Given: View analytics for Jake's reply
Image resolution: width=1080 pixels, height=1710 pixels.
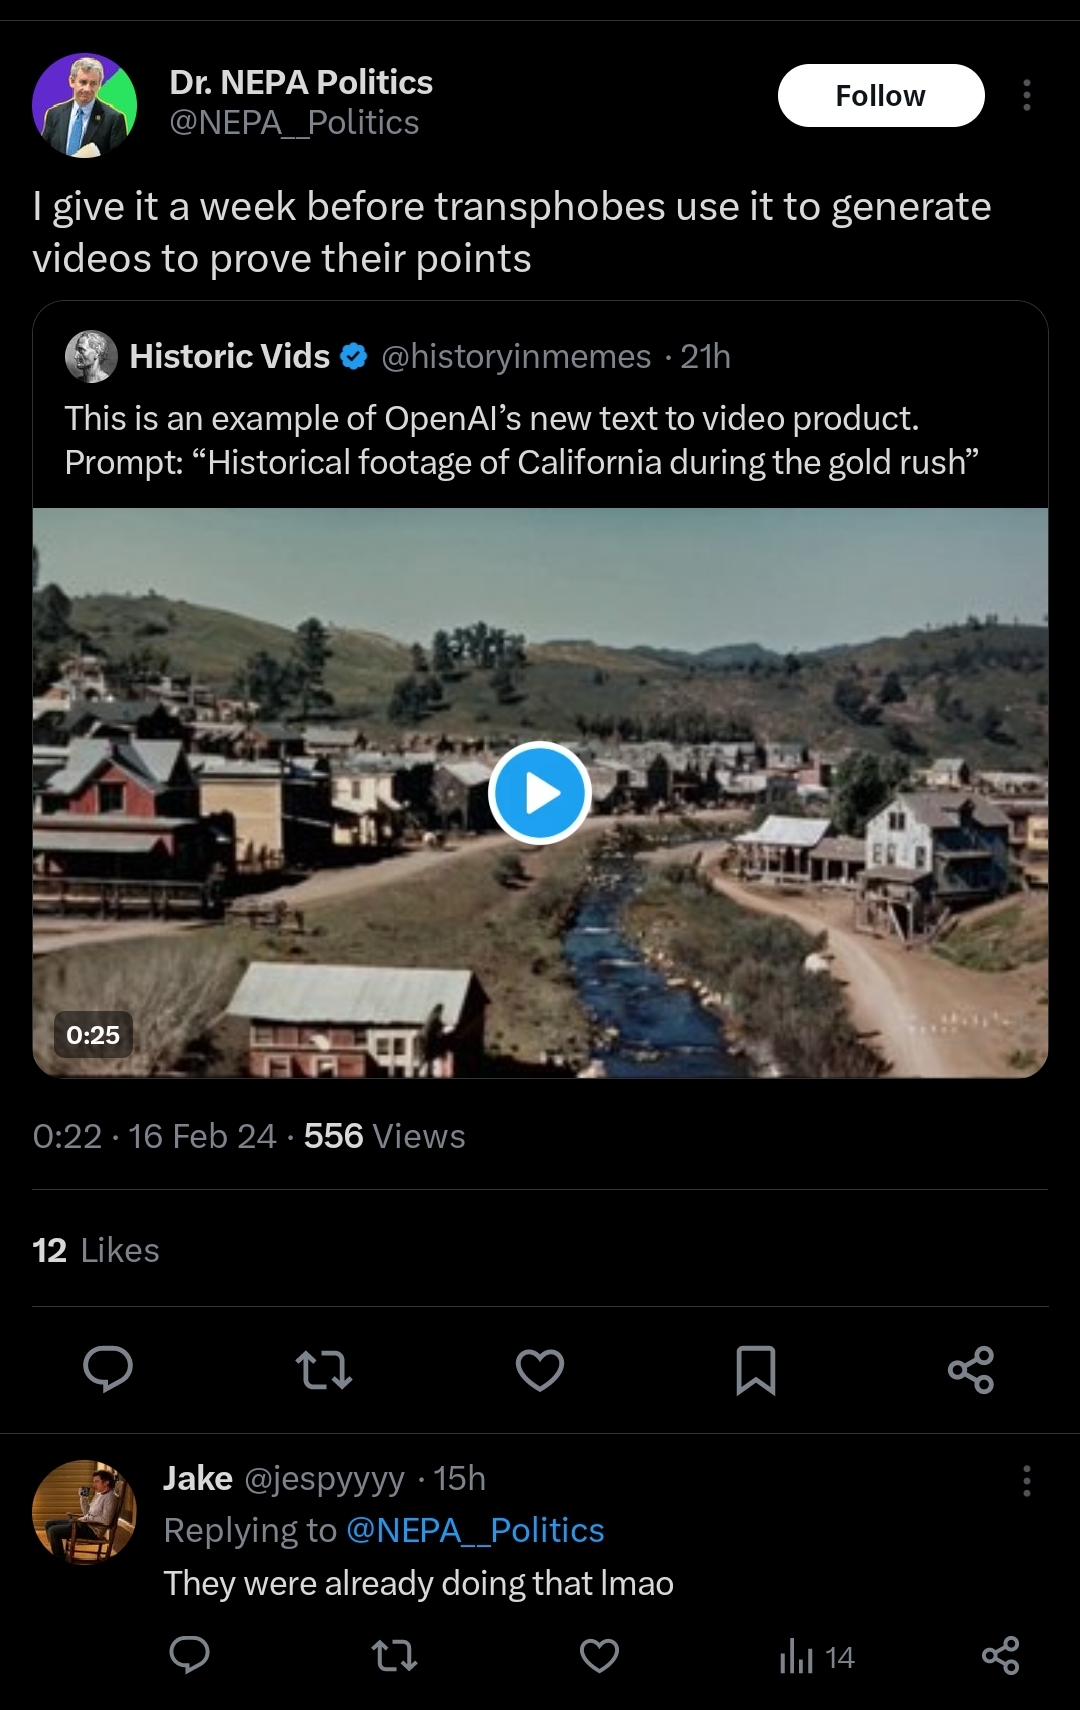Looking at the screenshot, I should pos(817,1657).
